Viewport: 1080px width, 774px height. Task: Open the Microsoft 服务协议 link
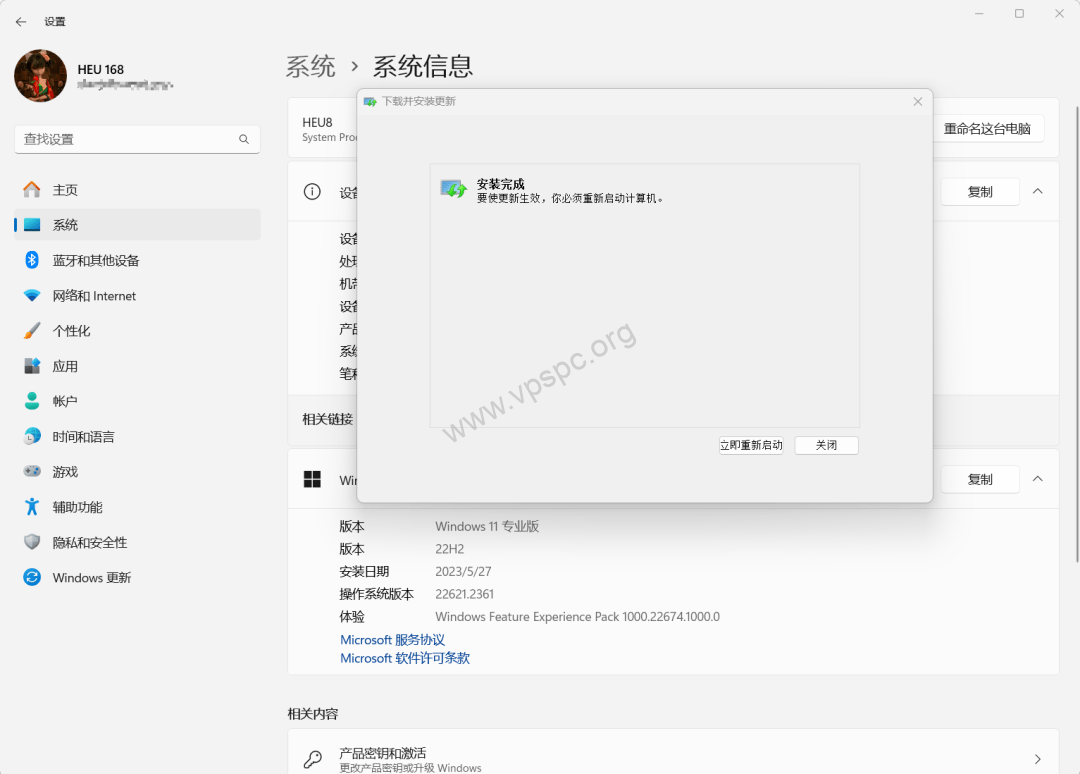tap(393, 640)
